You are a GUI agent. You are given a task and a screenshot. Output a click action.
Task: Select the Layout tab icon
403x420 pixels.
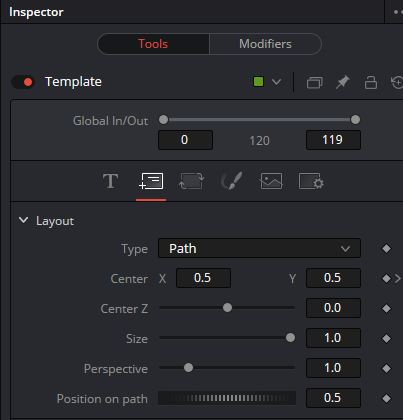151,181
